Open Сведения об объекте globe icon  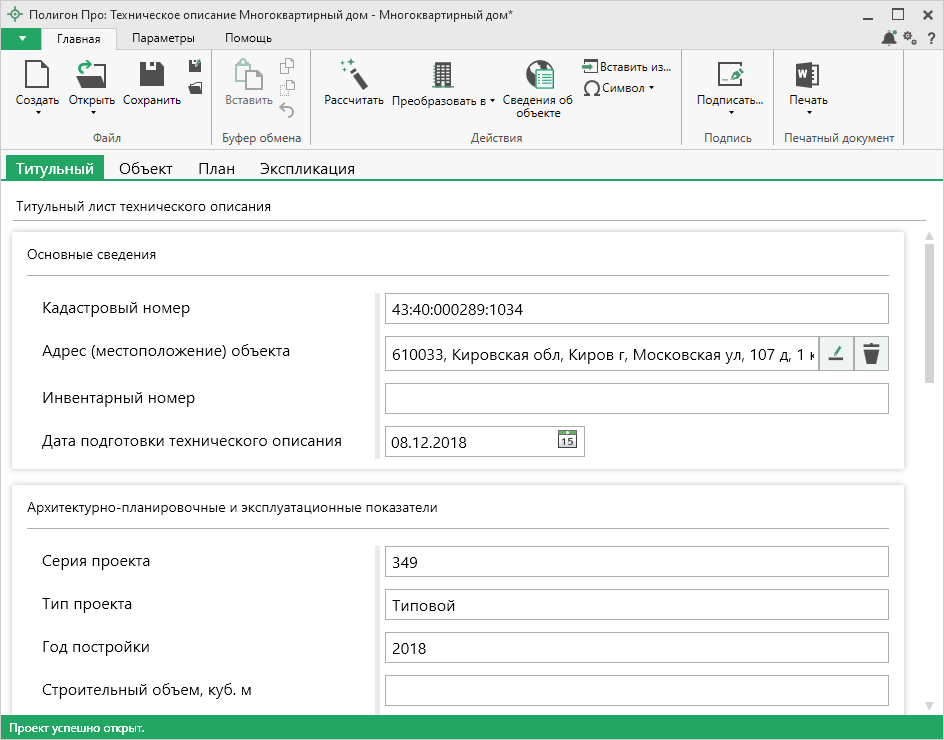[538, 76]
